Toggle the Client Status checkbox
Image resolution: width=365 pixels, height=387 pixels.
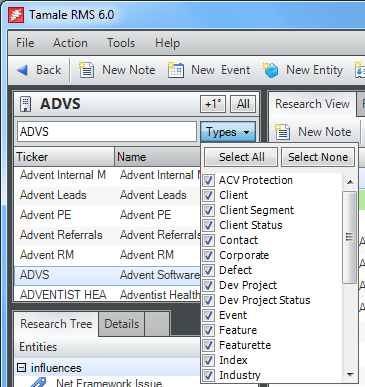[208, 225]
